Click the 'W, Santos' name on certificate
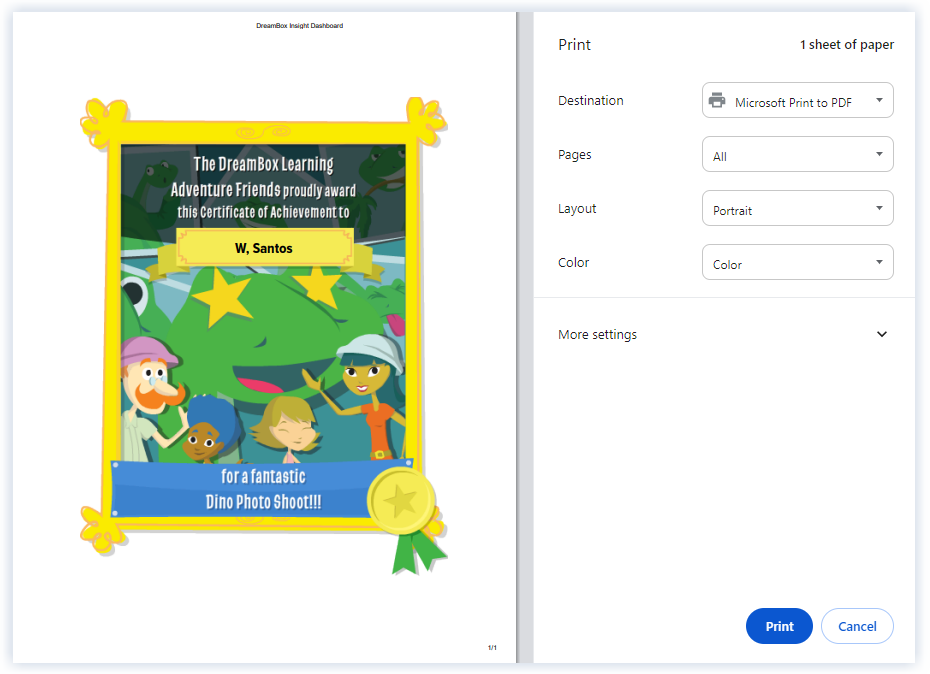Image resolution: width=930 pixels, height=674 pixels. click(264, 249)
